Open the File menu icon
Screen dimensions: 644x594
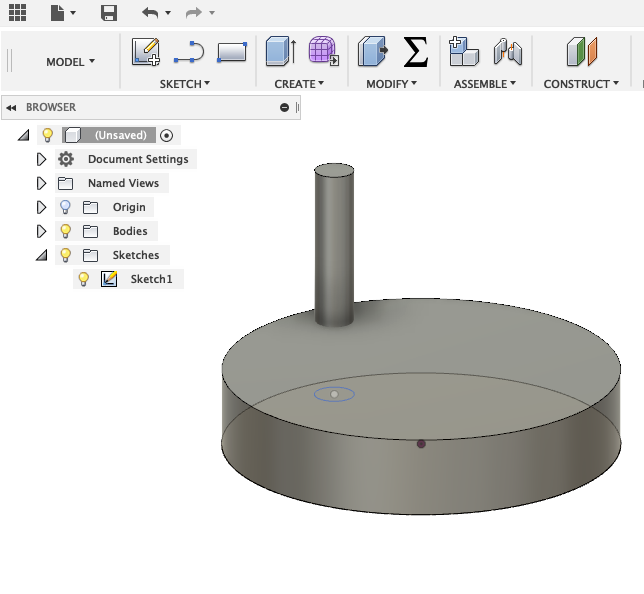(57, 12)
